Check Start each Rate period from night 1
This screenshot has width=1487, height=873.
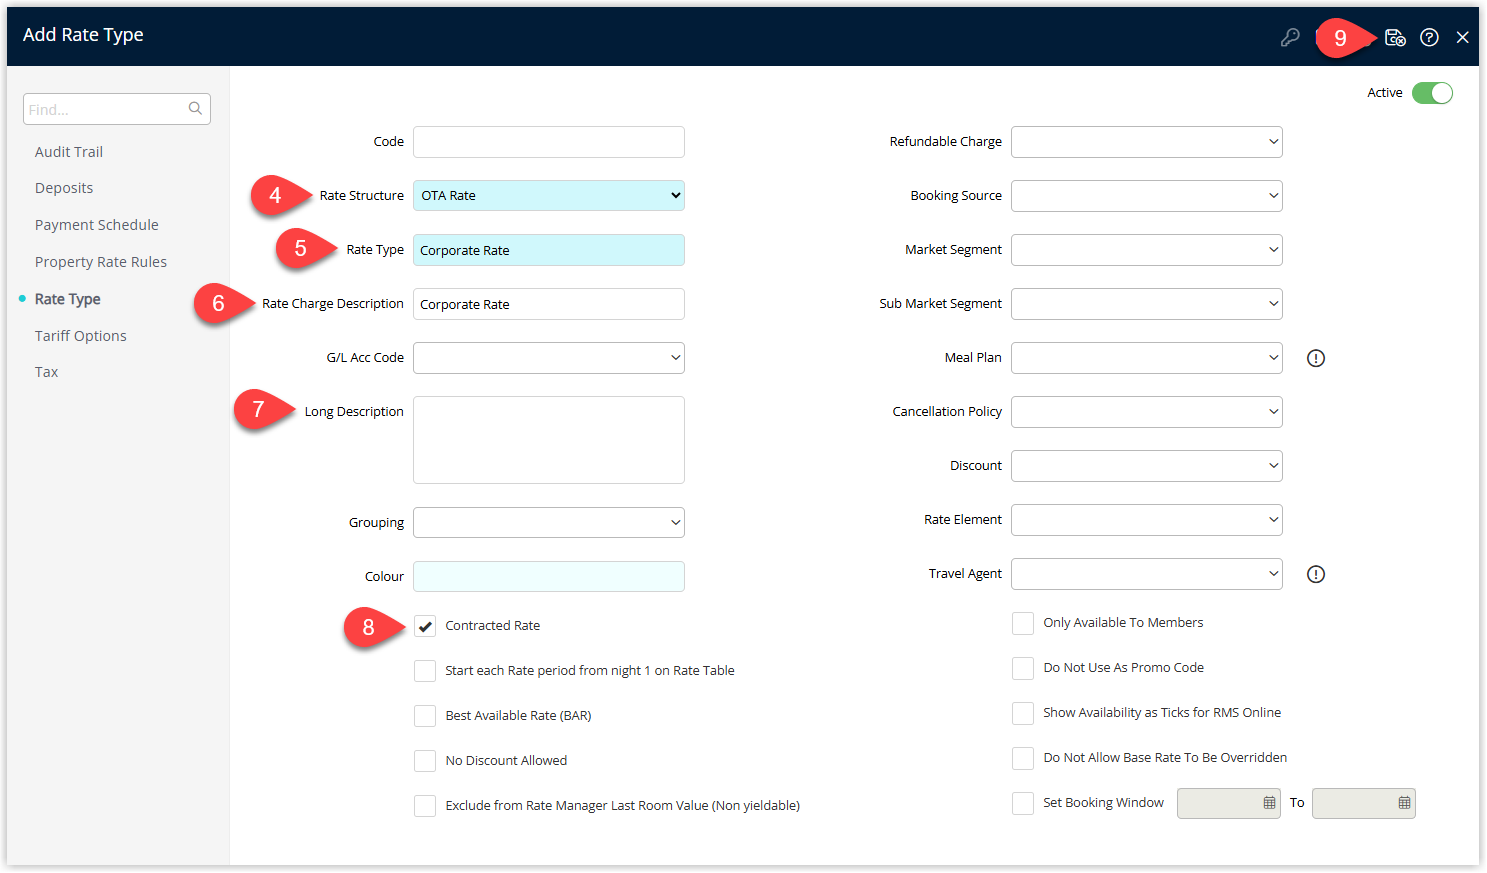tap(425, 671)
